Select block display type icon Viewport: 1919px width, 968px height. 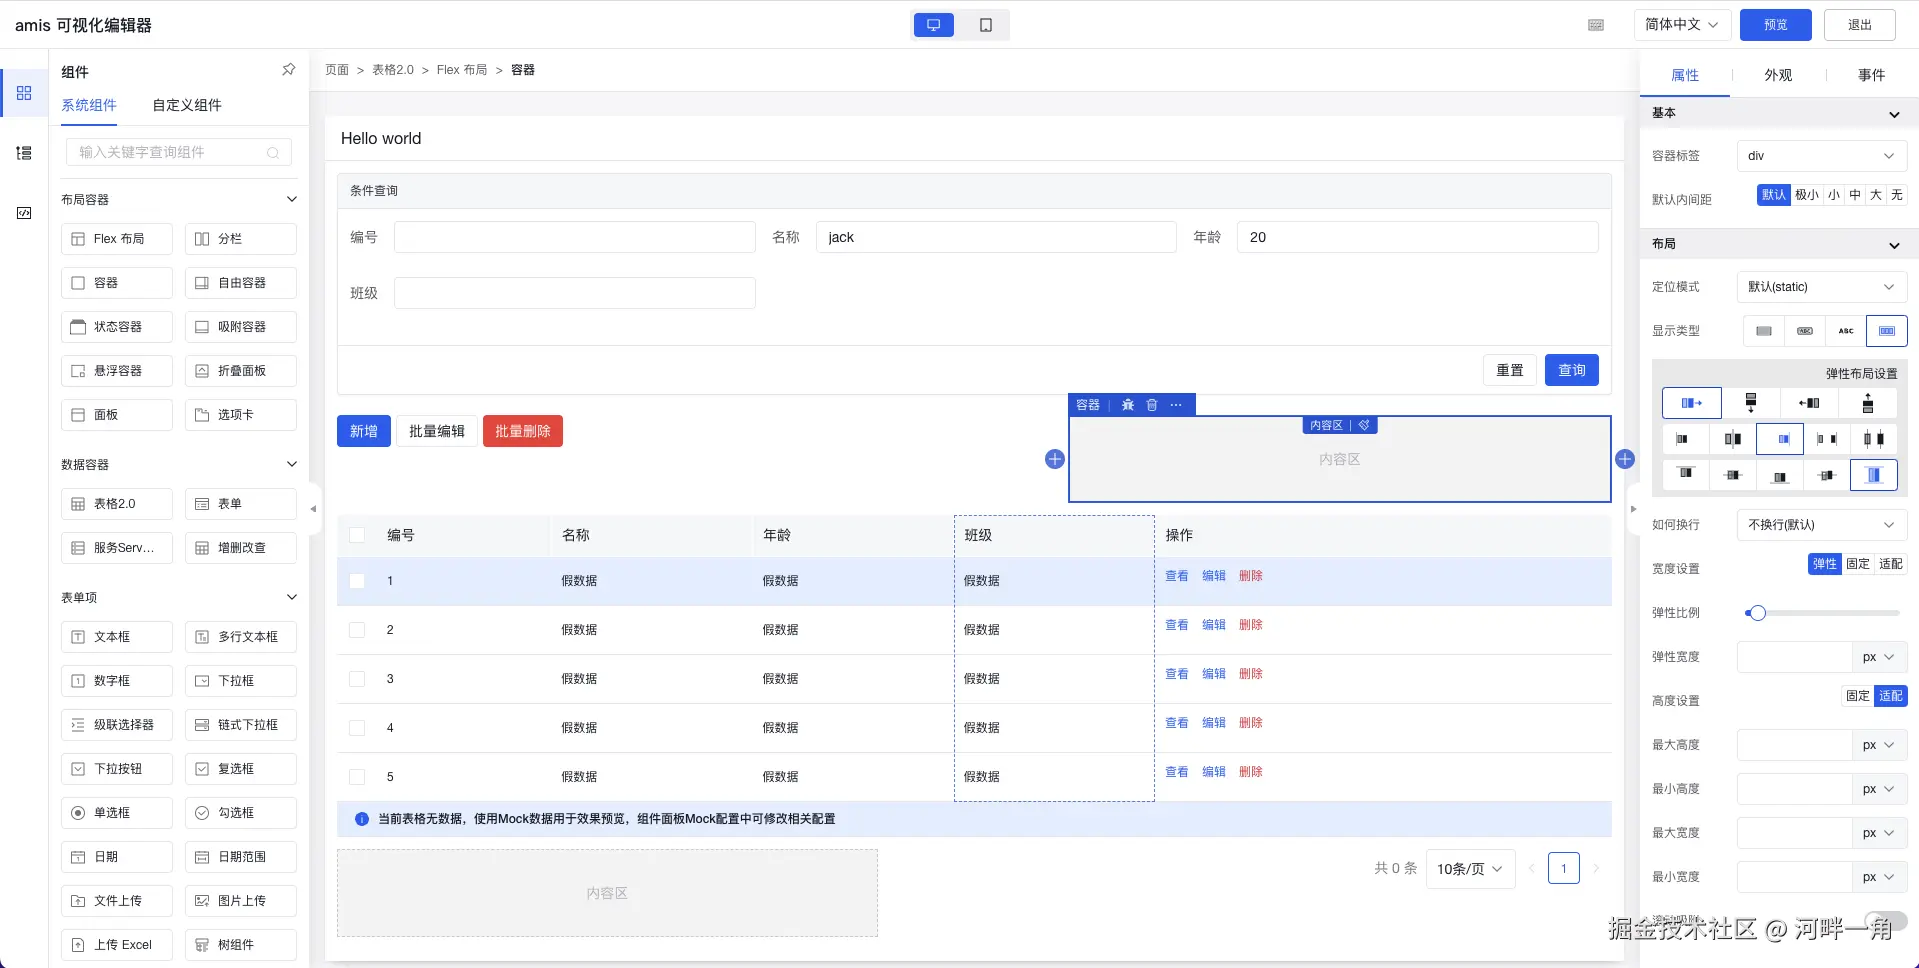click(x=1764, y=331)
